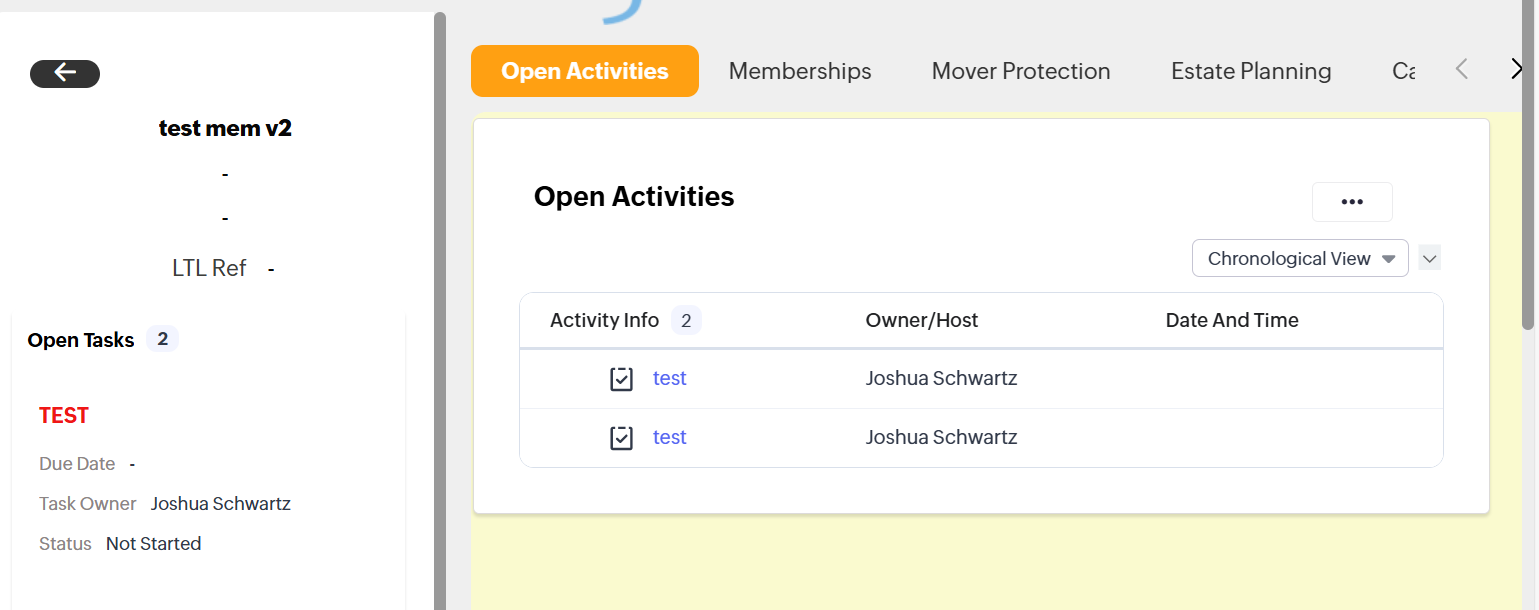Open the Chronological View dropdown

pyautogui.click(x=1299, y=258)
